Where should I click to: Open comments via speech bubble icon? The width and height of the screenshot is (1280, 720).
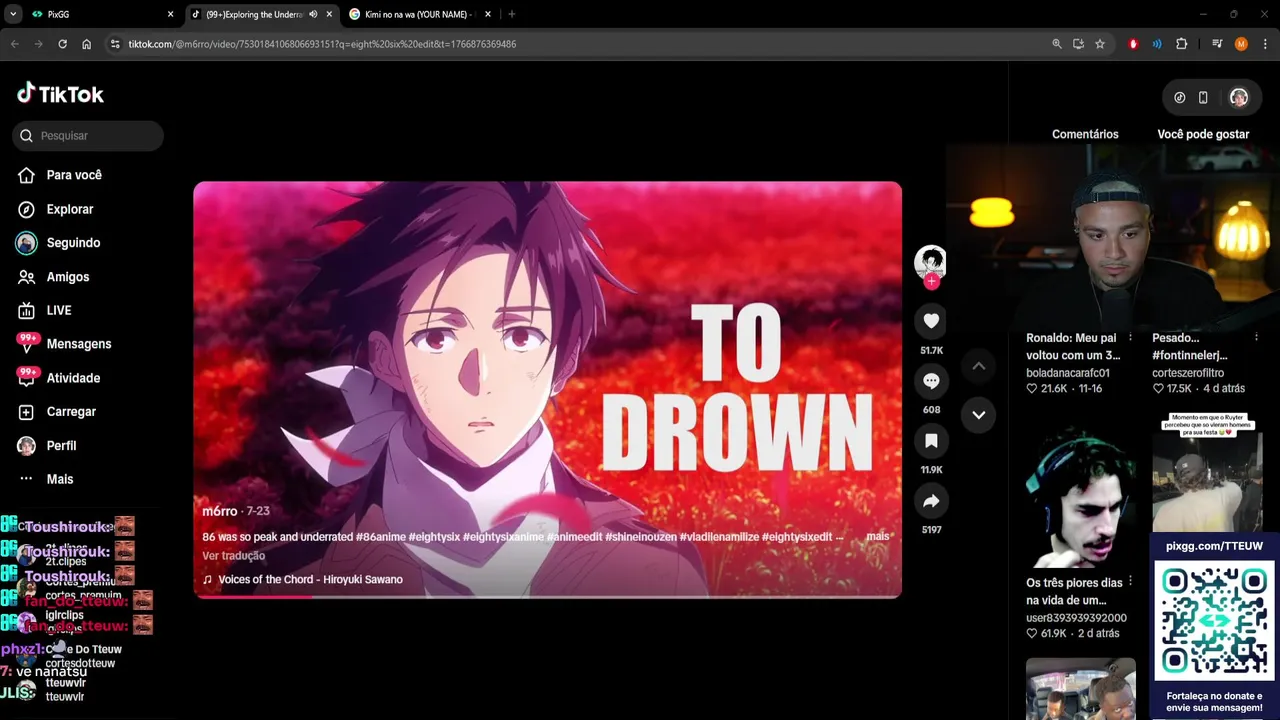coord(931,381)
